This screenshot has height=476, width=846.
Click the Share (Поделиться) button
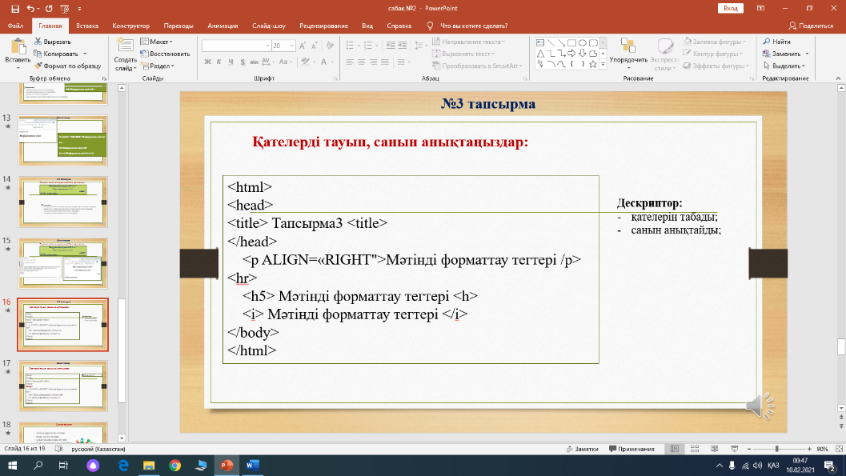(815, 26)
